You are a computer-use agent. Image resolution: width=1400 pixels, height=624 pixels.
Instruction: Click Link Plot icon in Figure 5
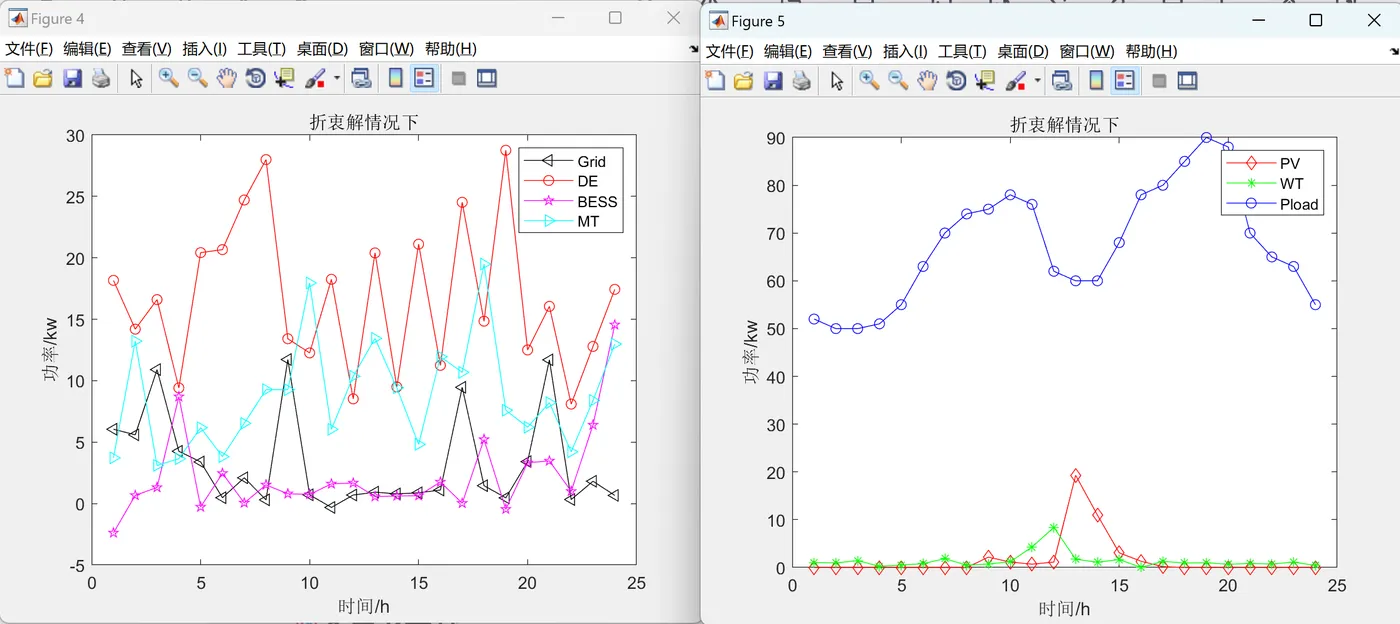(x=1062, y=80)
